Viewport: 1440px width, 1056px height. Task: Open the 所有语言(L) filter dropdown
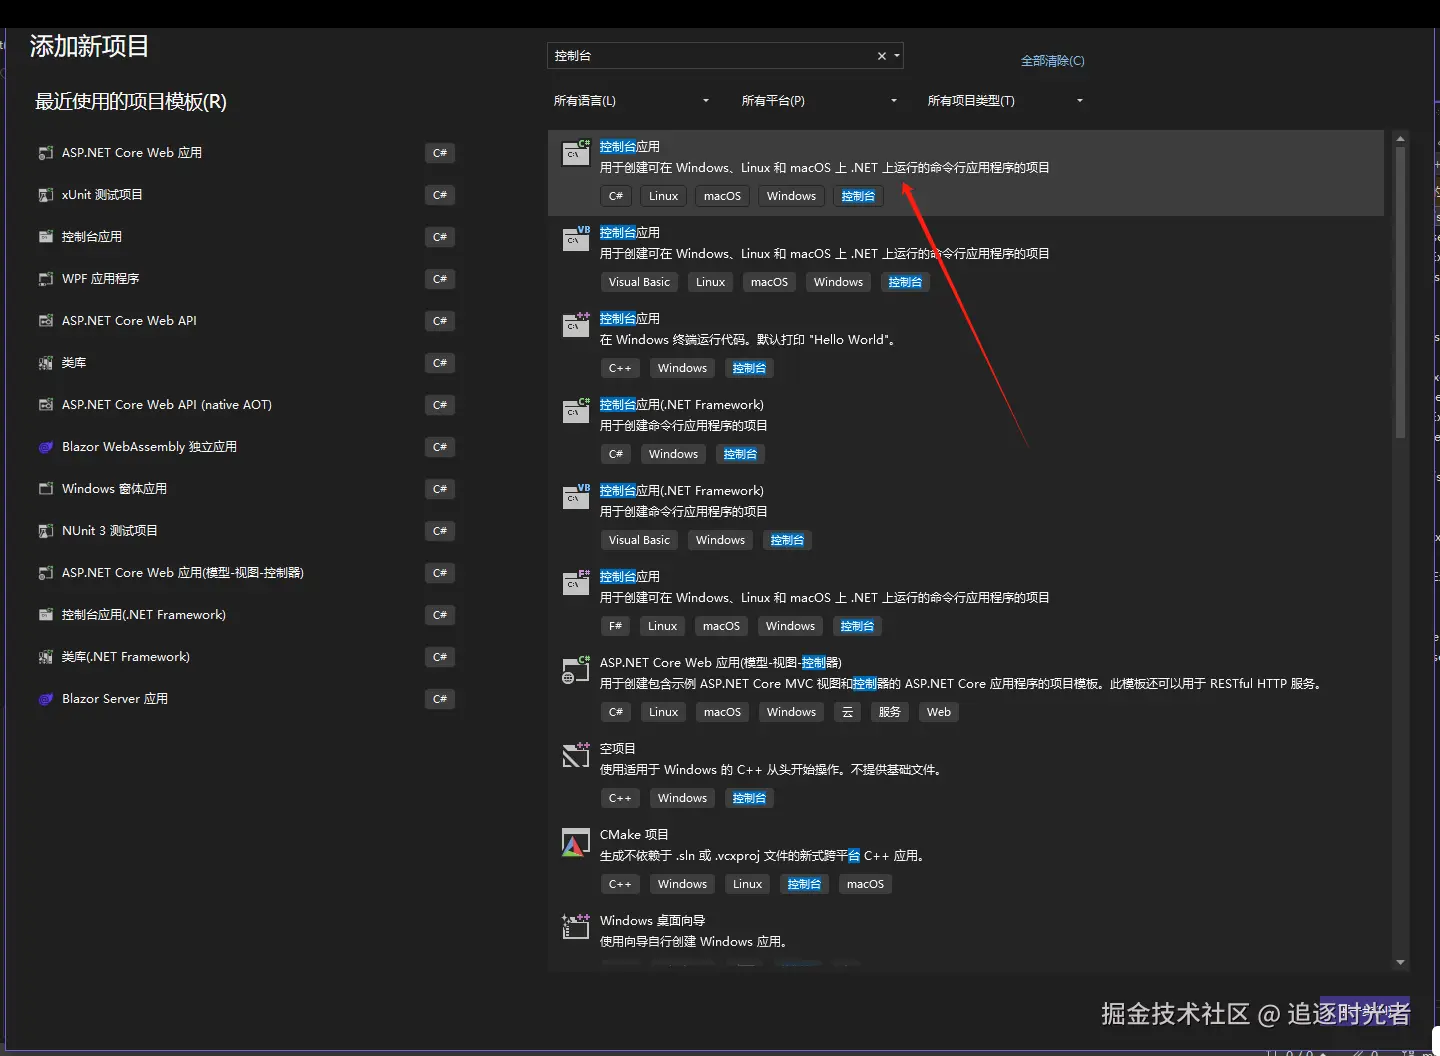pos(632,101)
